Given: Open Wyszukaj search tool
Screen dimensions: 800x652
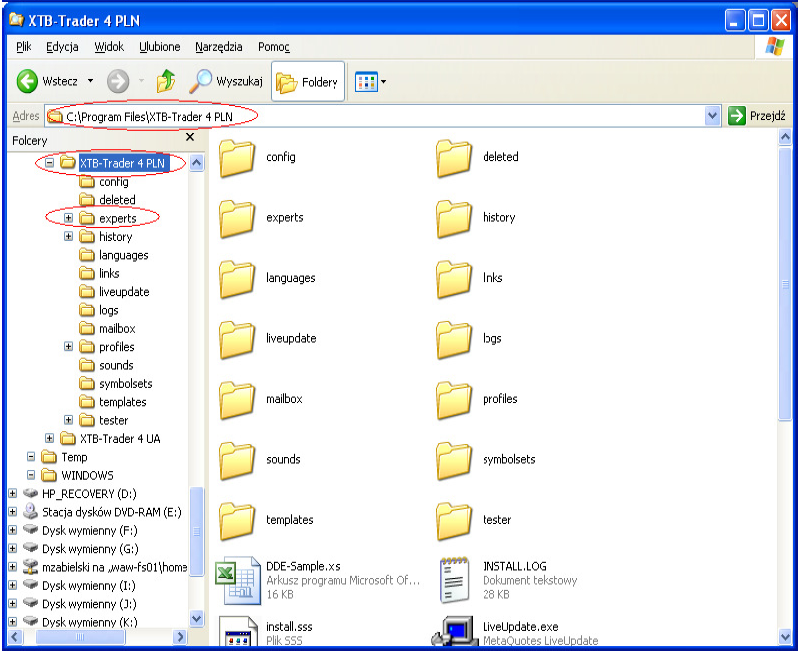Looking at the screenshot, I should click(x=226, y=82).
